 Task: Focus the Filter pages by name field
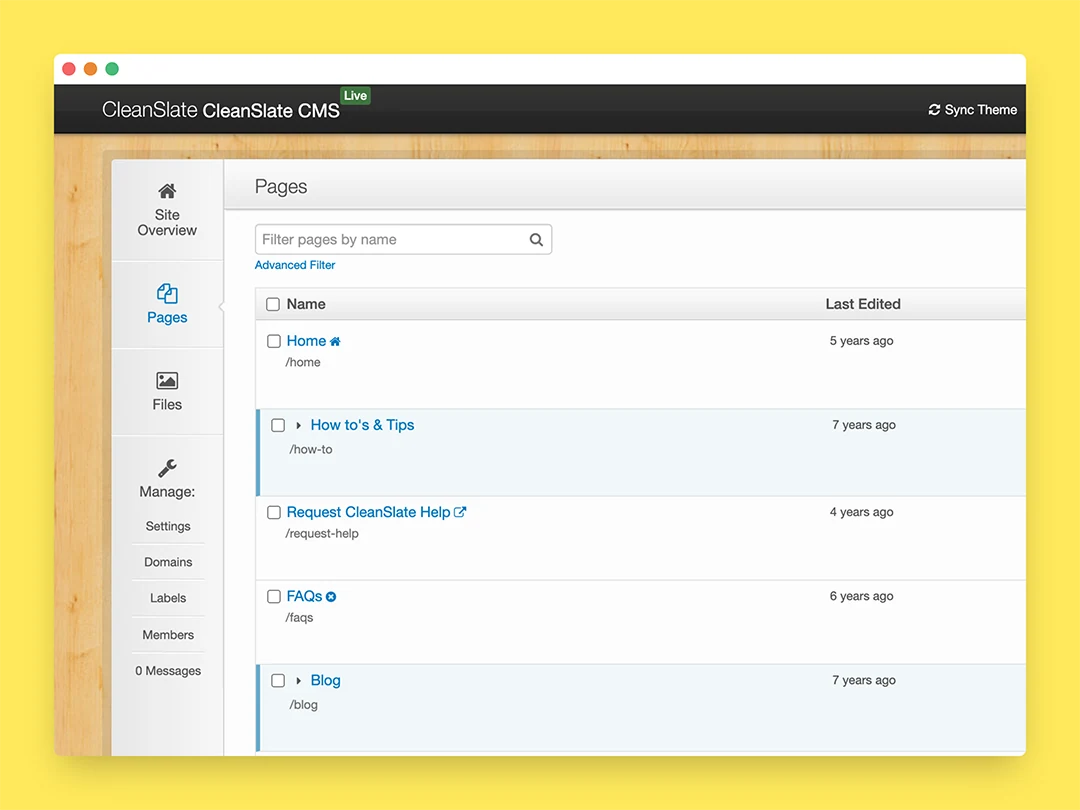403,239
